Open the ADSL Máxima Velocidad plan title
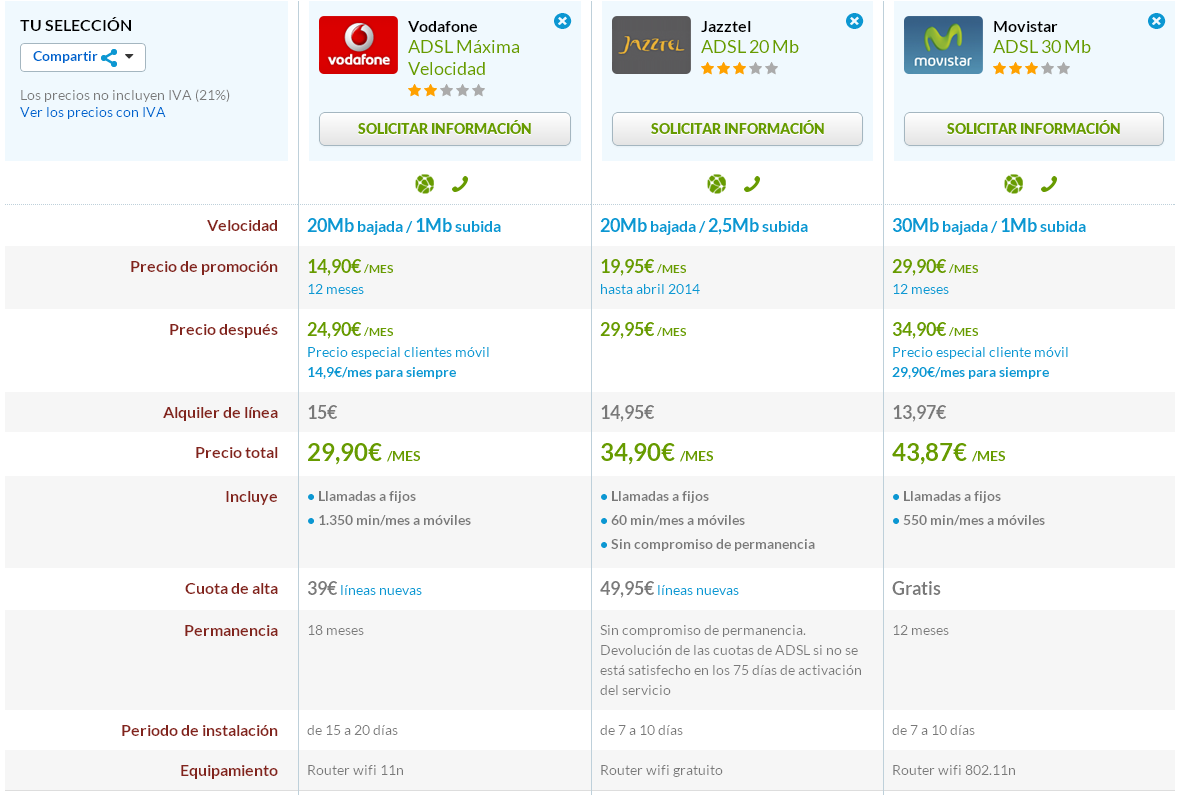 coord(464,58)
